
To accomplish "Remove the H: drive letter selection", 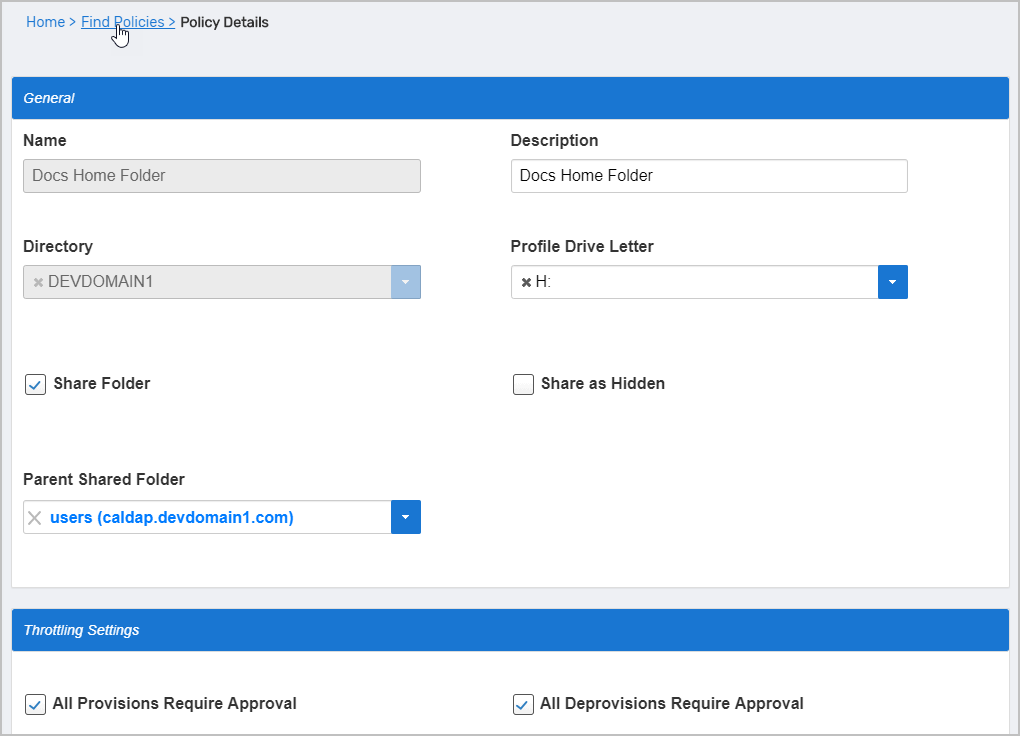I will pos(526,283).
